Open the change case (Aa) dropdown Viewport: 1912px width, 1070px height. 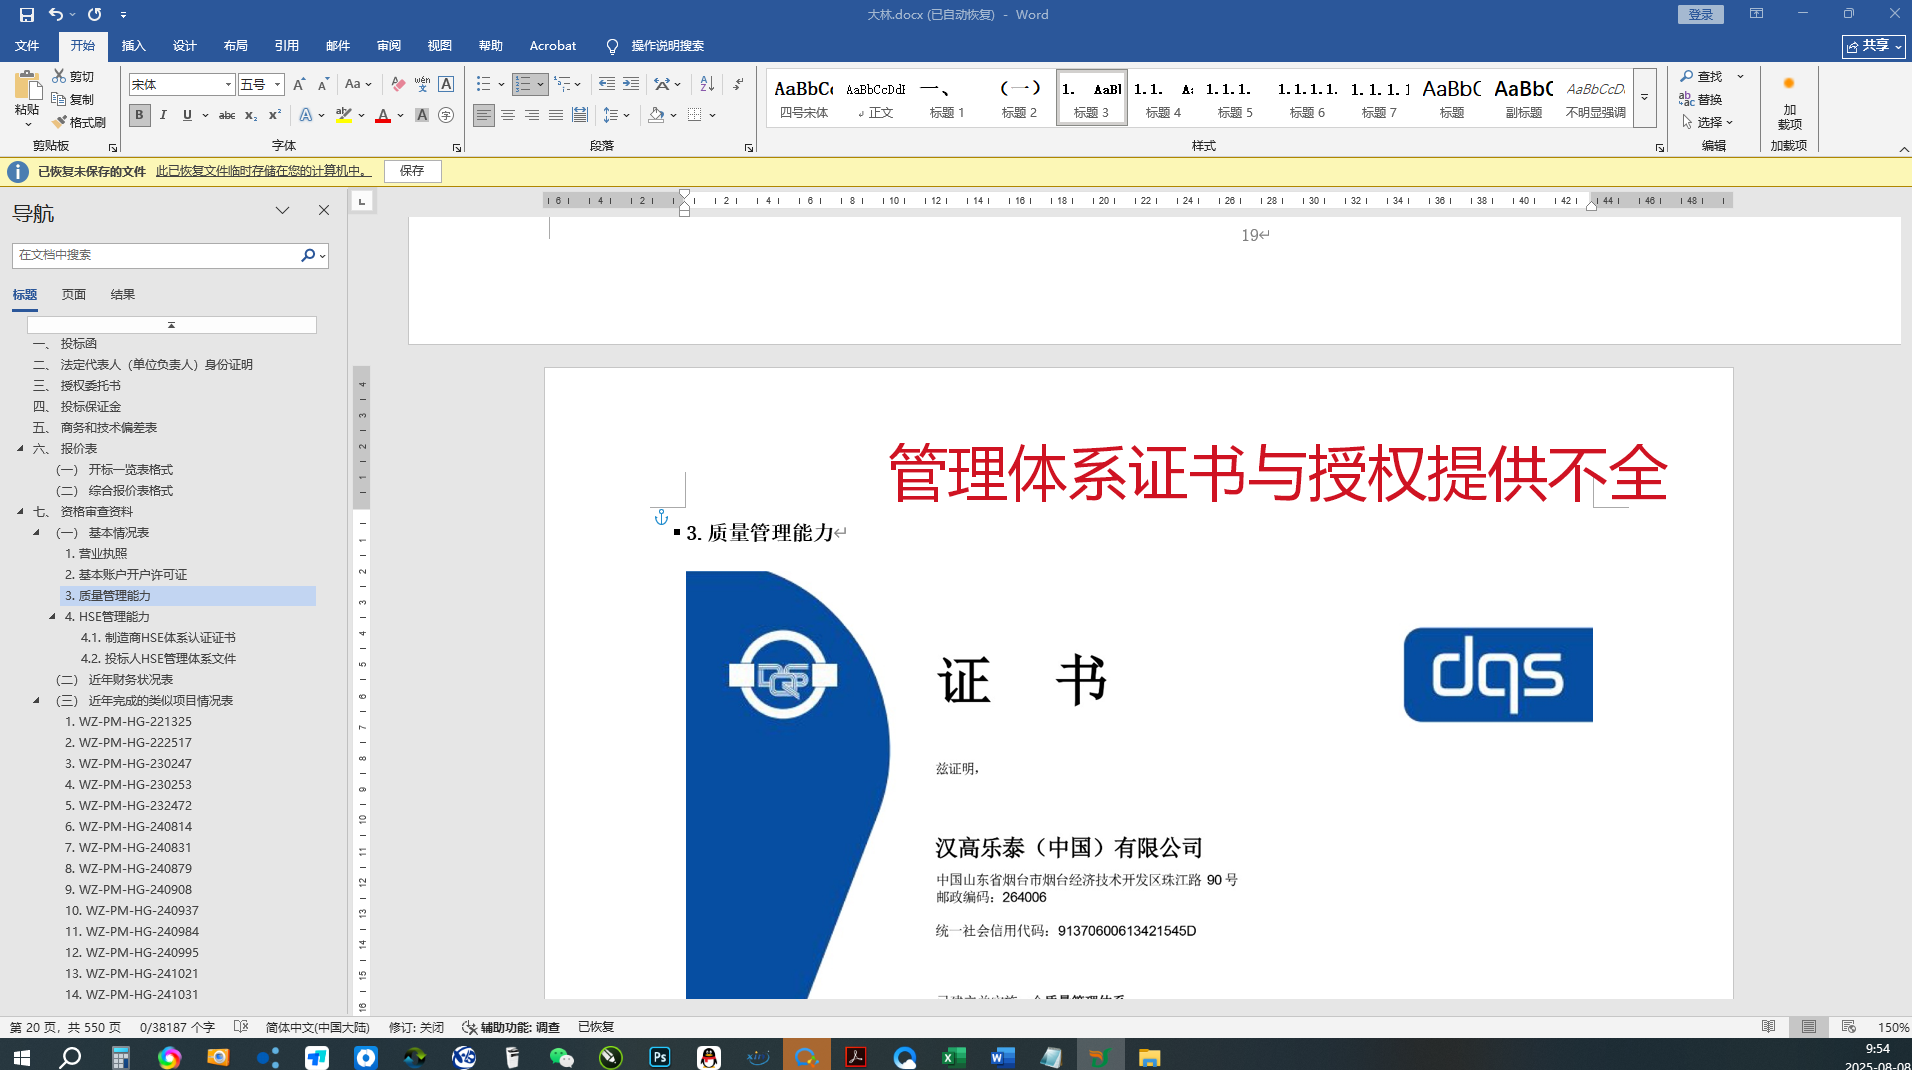click(358, 85)
